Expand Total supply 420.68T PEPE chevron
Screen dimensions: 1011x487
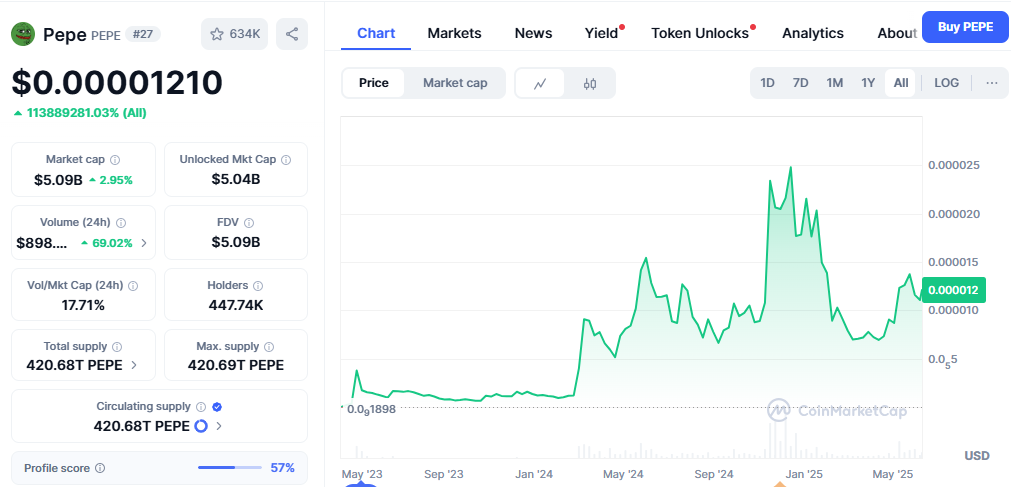(134, 365)
